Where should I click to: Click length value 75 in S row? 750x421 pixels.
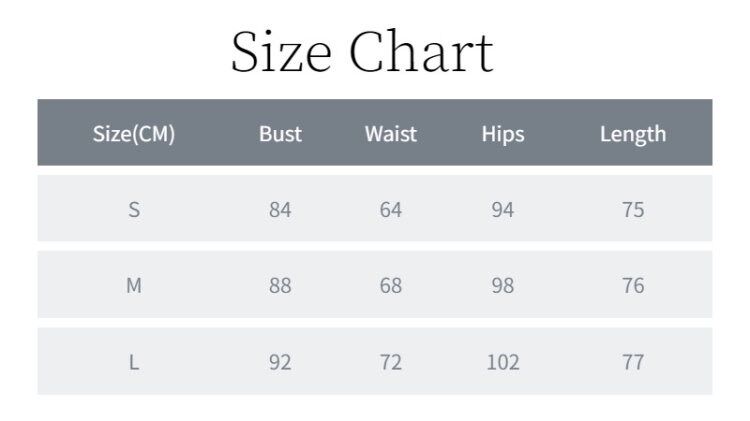pyautogui.click(x=633, y=210)
